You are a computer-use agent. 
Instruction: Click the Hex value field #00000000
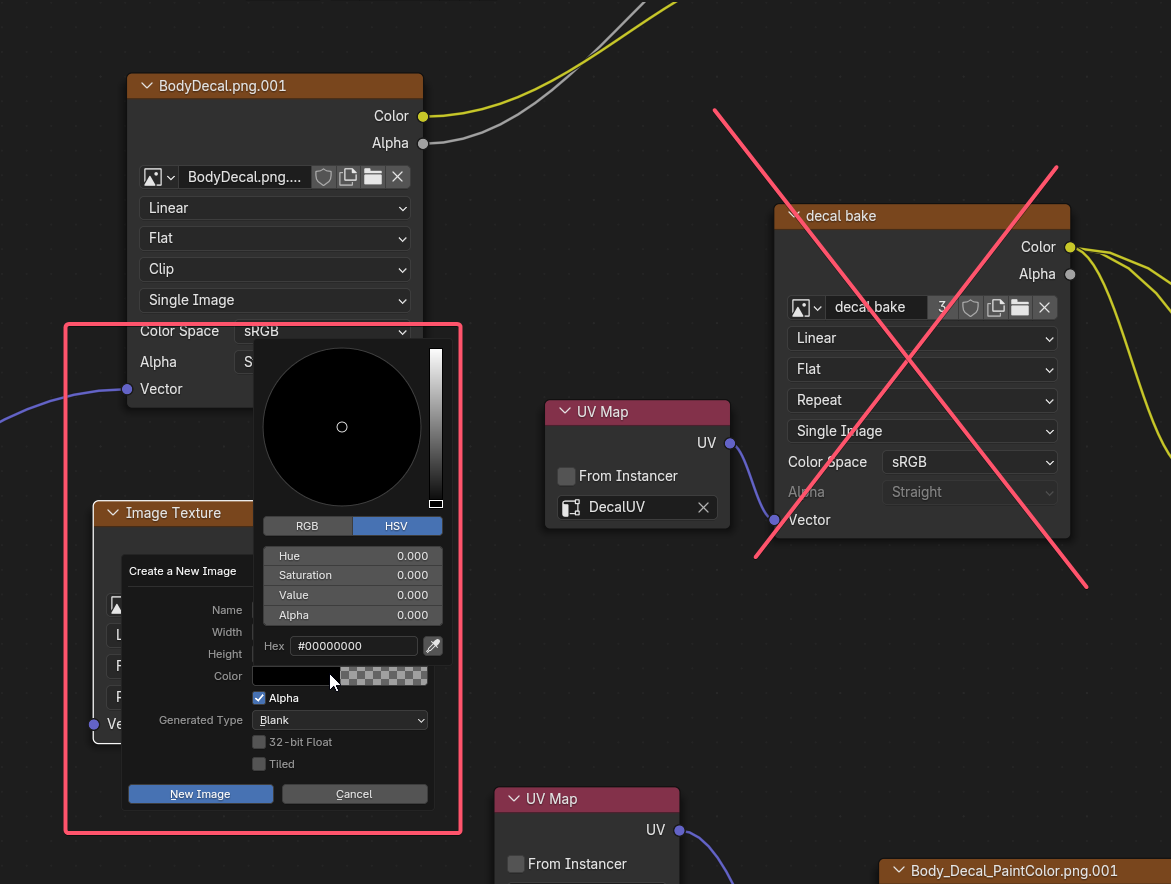pos(353,646)
